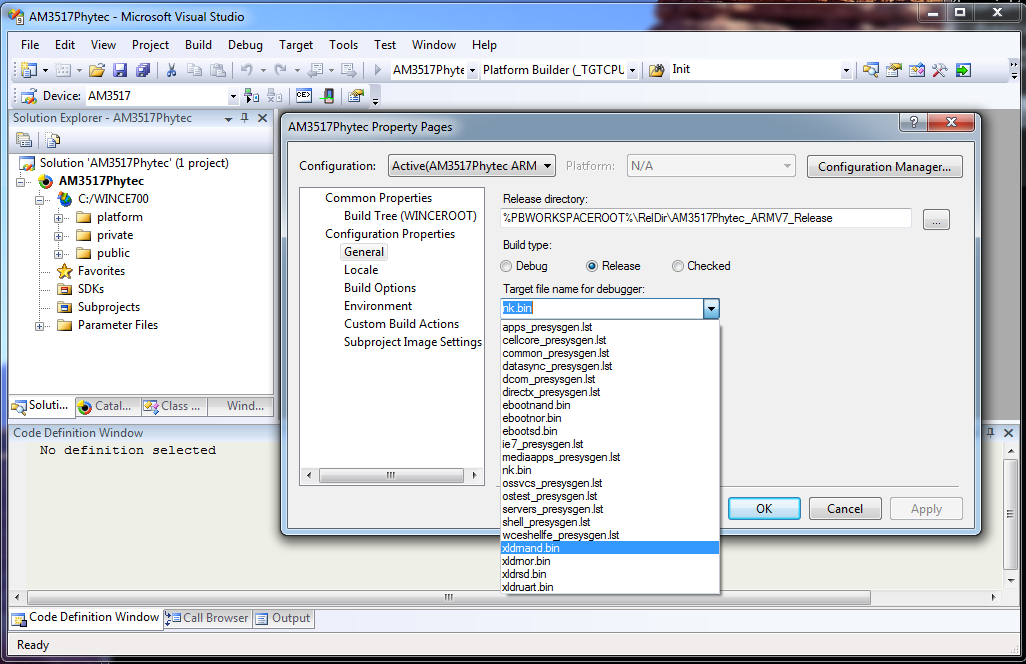The height and width of the screenshot is (664, 1026).
Task: Click Solution Explorer Properties icon
Action: [24, 139]
